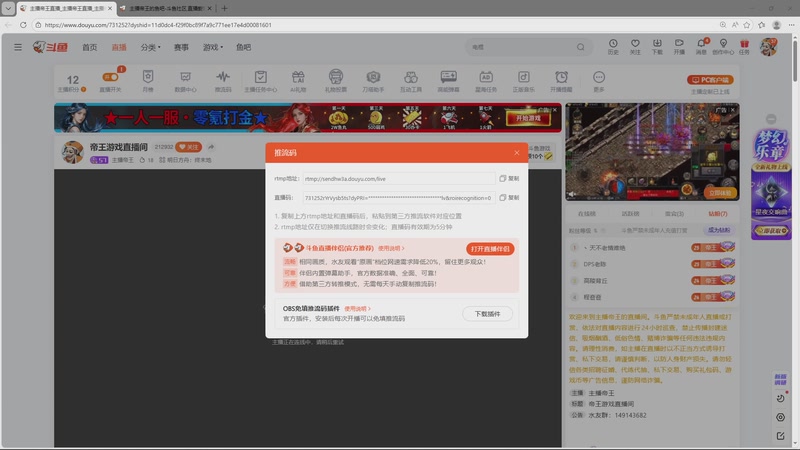The width and height of the screenshot is (800, 450).
Task: Click the 斗鱼 logo
Action: coord(50,47)
